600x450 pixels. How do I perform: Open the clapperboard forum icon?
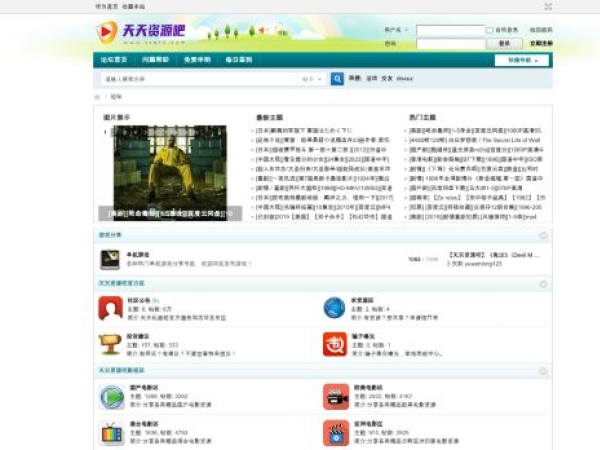(335, 433)
